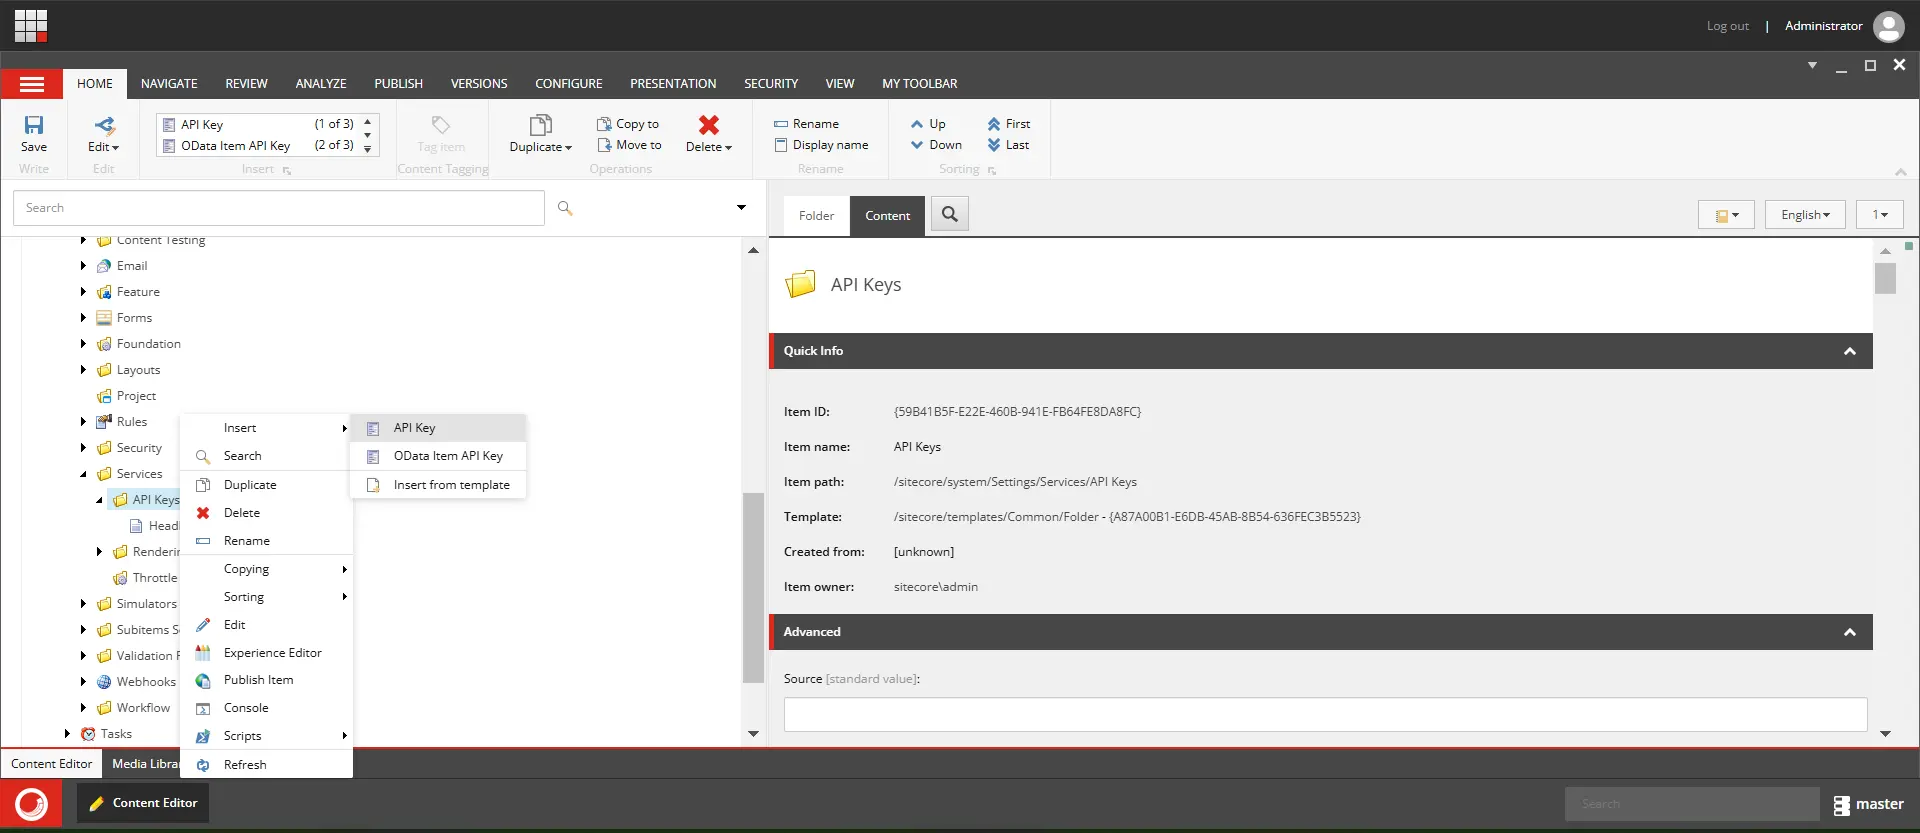Image resolution: width=1920 pixels, height=833 pixels.
Task: Click the Source field input box
Action: coord(1325,714)
